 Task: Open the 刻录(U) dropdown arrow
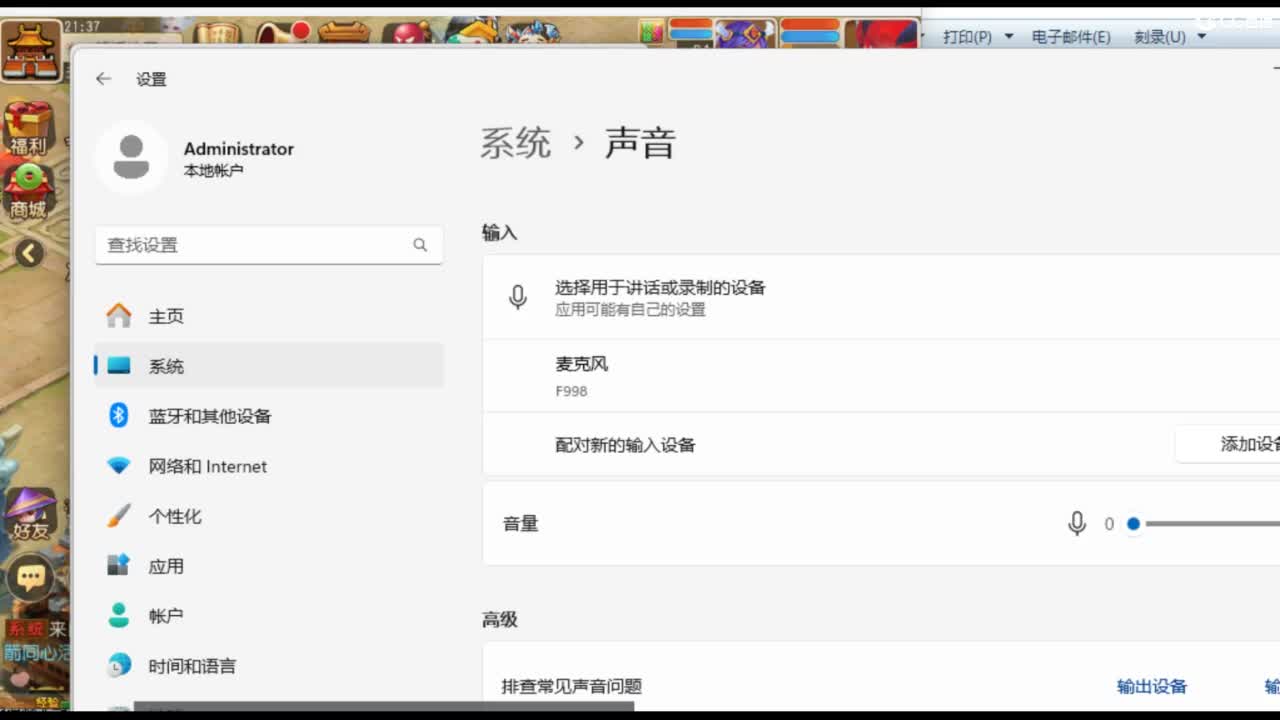coord(1201,37)
